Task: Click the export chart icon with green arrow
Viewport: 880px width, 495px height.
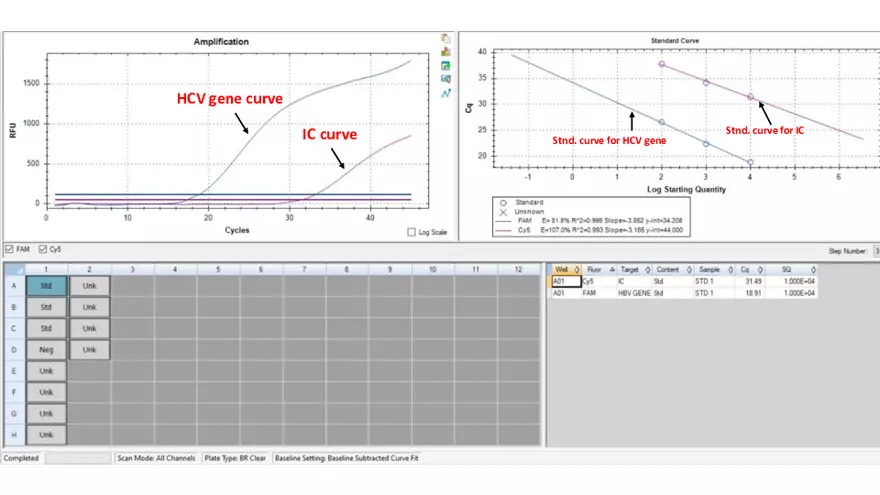Action: click(445, 65)
